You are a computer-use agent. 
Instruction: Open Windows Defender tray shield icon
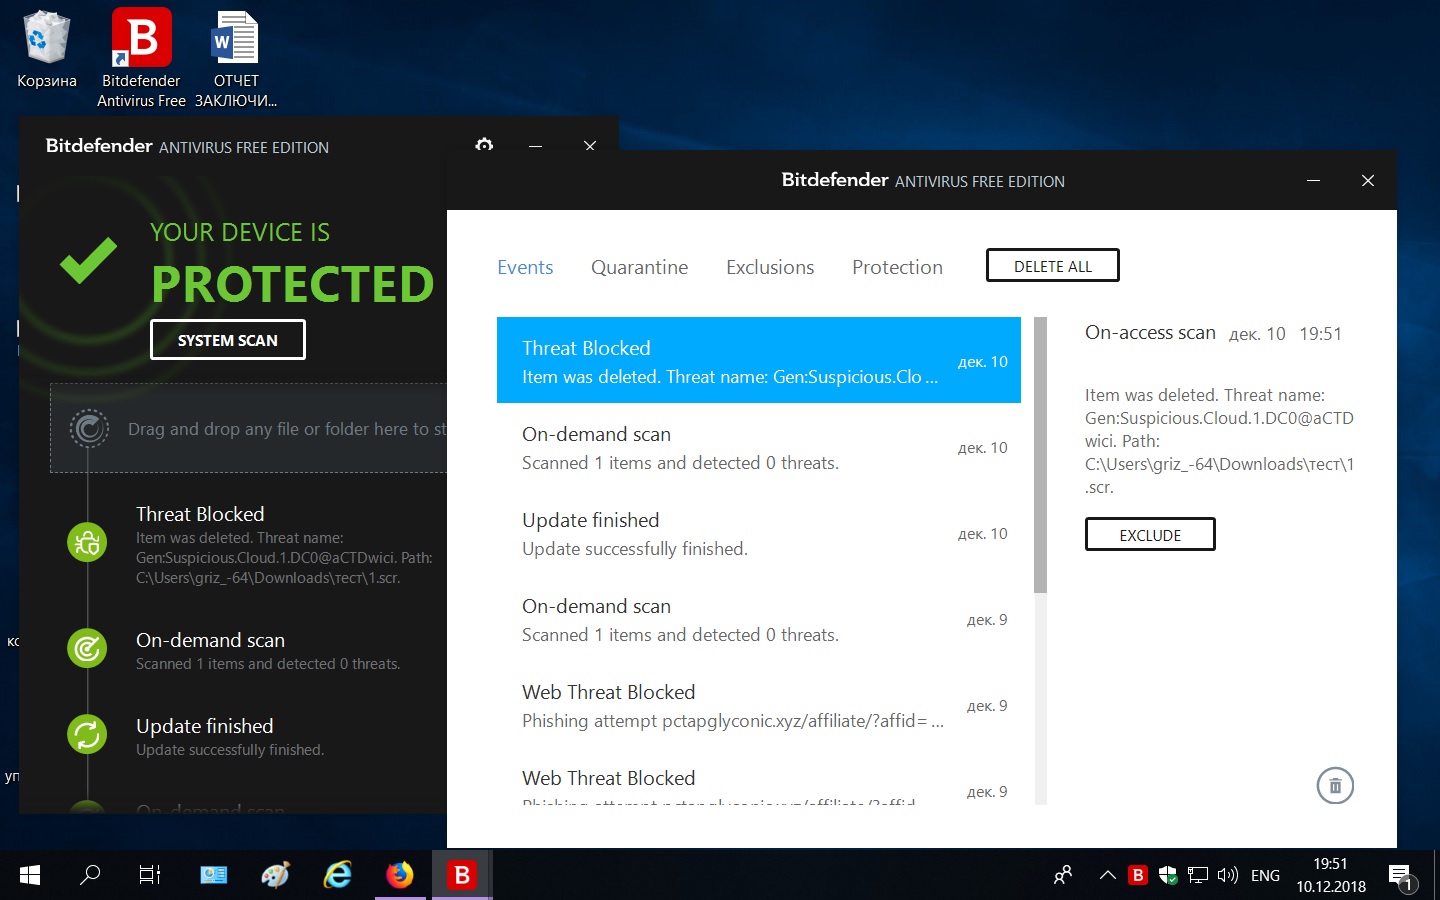tap(1167, 875)
